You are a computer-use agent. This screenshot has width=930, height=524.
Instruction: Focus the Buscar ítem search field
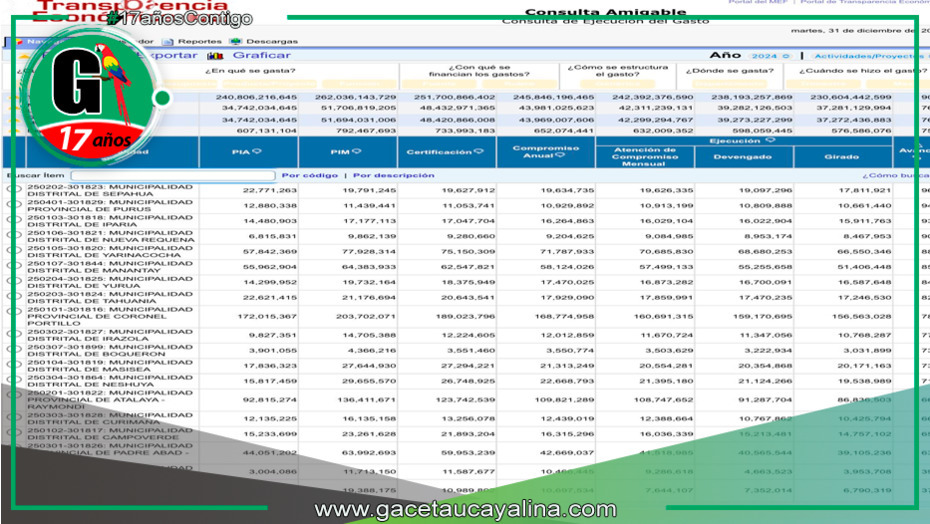coord(173,176)
